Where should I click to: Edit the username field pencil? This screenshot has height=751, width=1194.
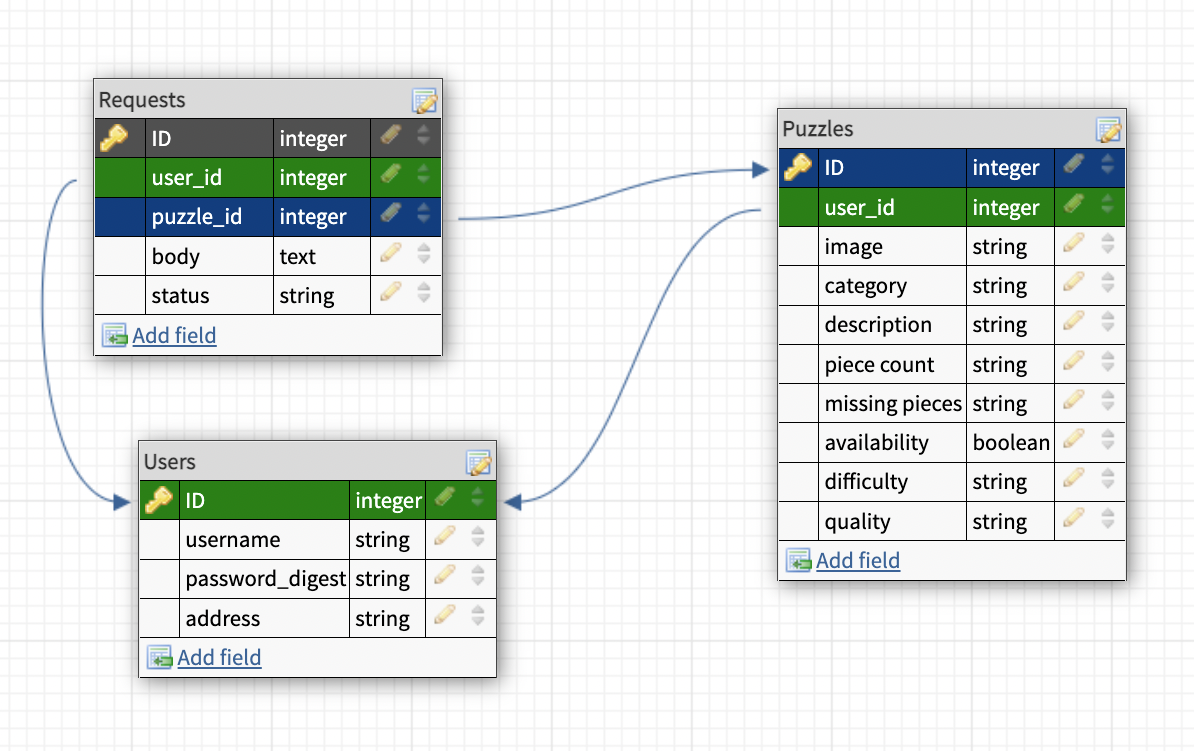445,536
